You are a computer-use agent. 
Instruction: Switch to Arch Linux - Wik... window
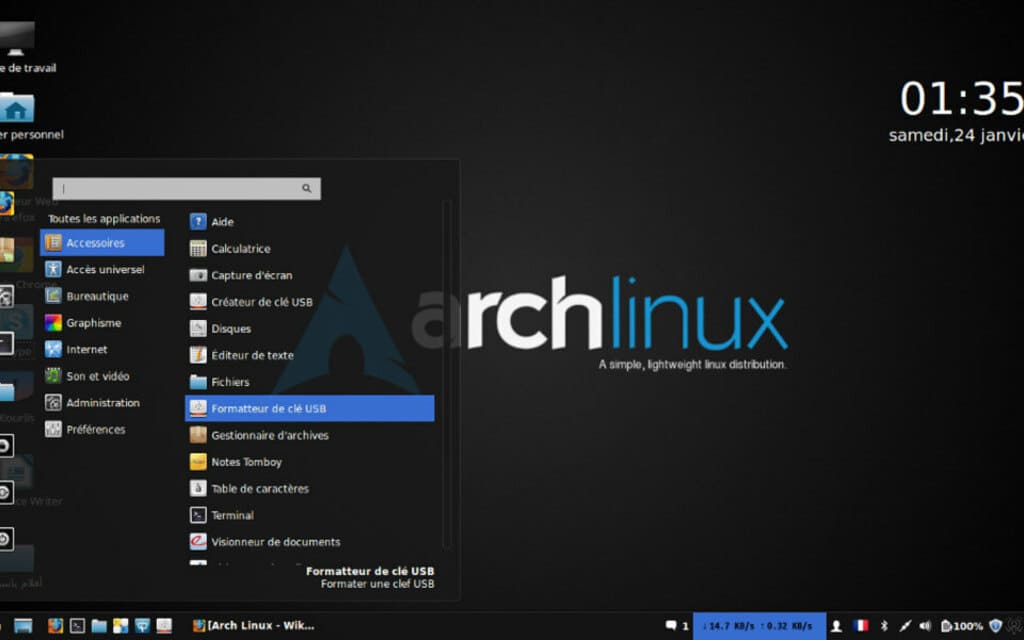(253, 626)
